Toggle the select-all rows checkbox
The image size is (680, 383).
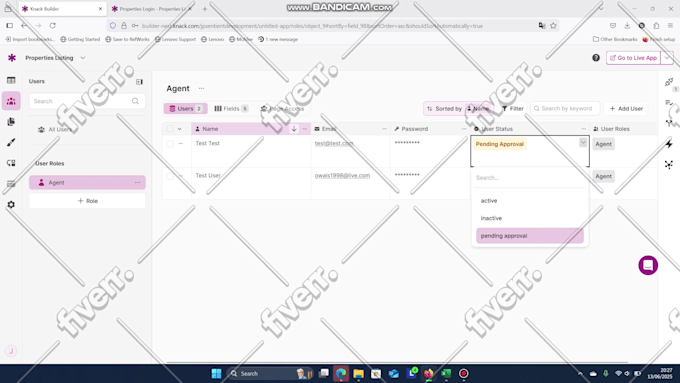click(x=170, y=129)
